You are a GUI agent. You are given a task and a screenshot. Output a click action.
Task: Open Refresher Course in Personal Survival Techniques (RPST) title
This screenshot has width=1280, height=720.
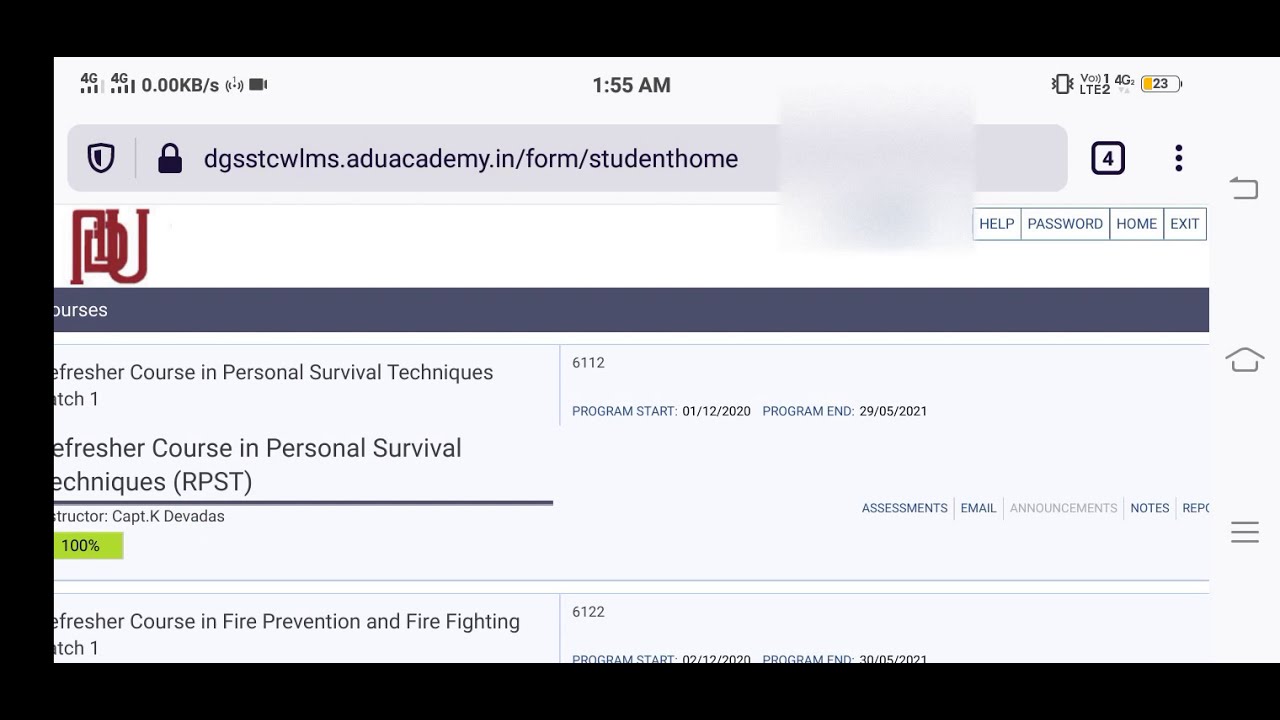click(x=258, y=465)
